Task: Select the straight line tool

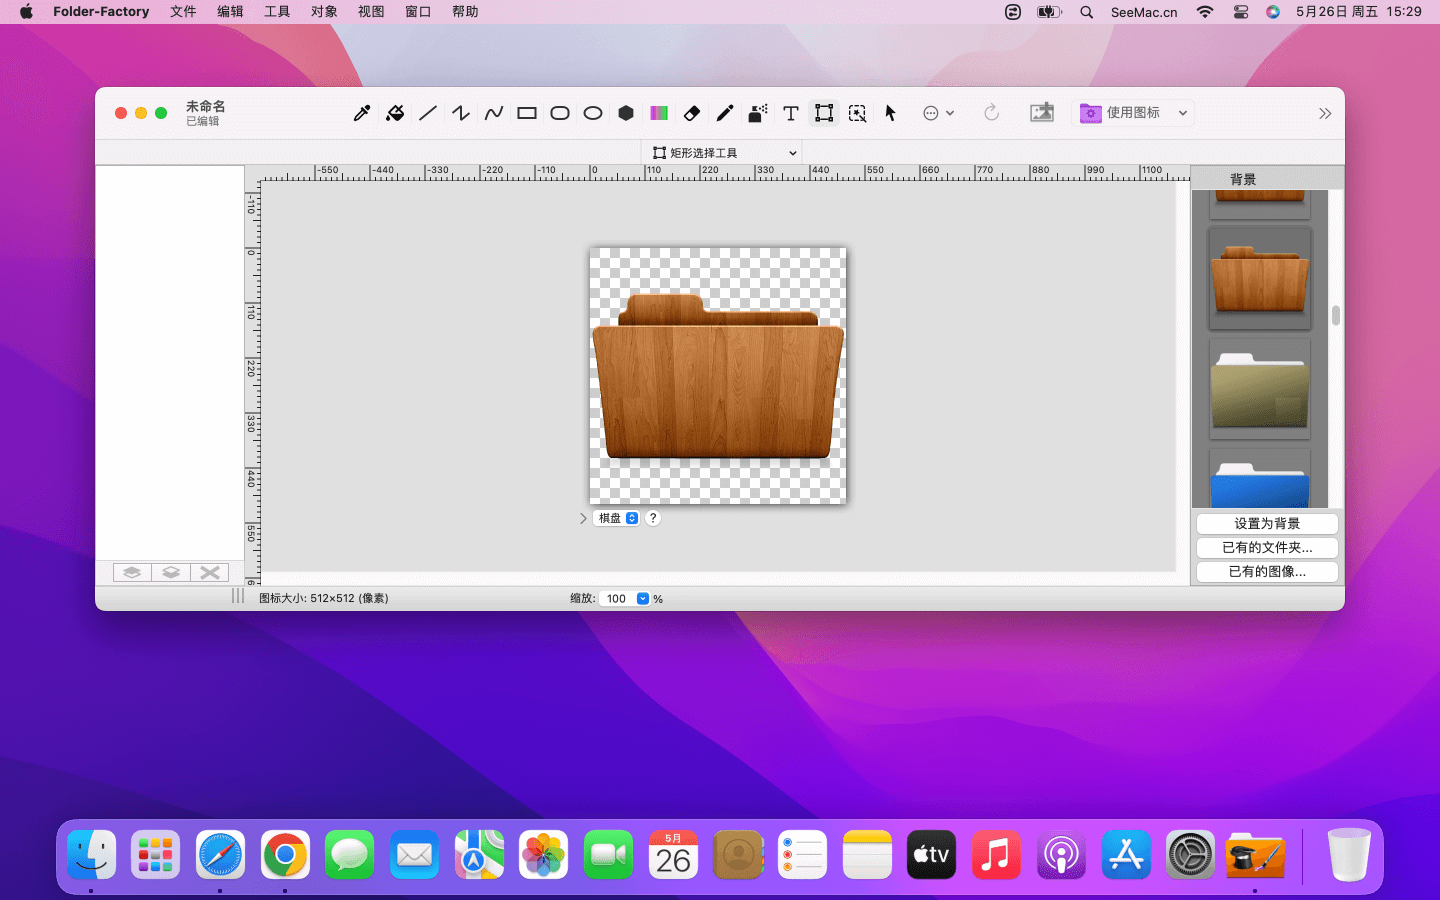Action: (428, 113)
